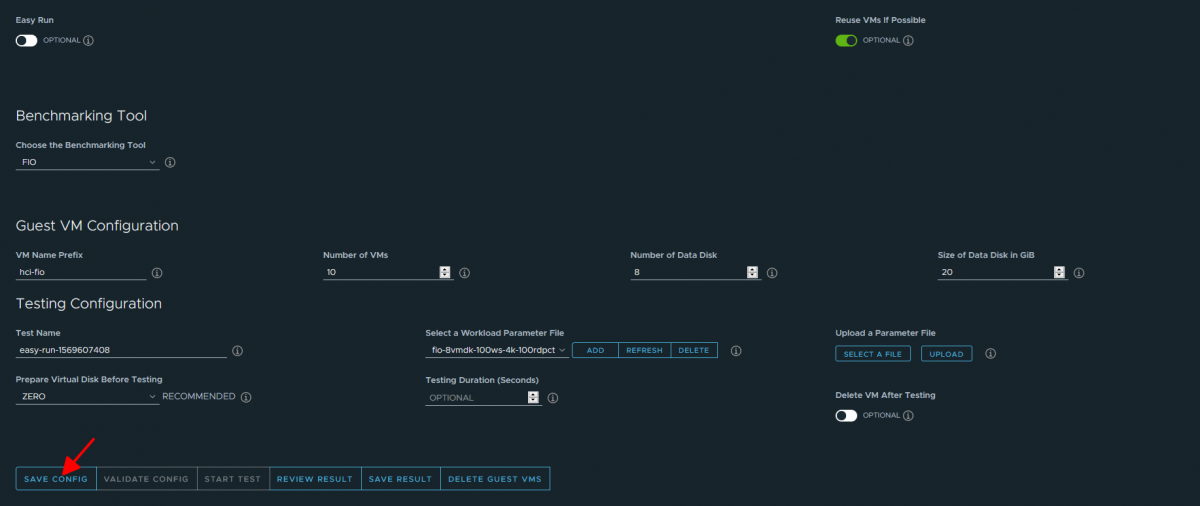Click info icon beside Size of Data Disk
This screenshot has width=1200, height=506.
click(1079, 273)
